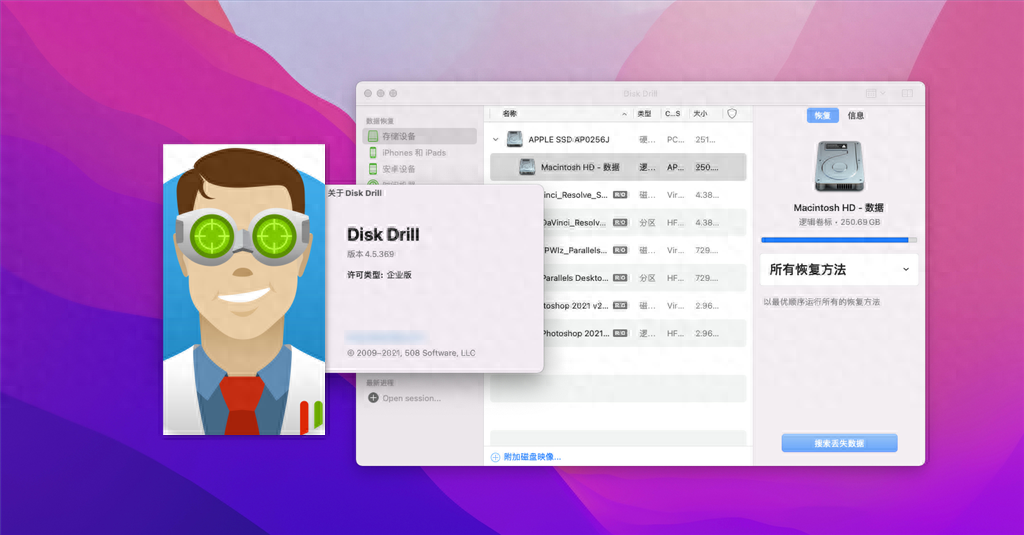Open iPhones 和 iPads sidebar category
The image size is (1024, 535).
click(x=413, y=153)
